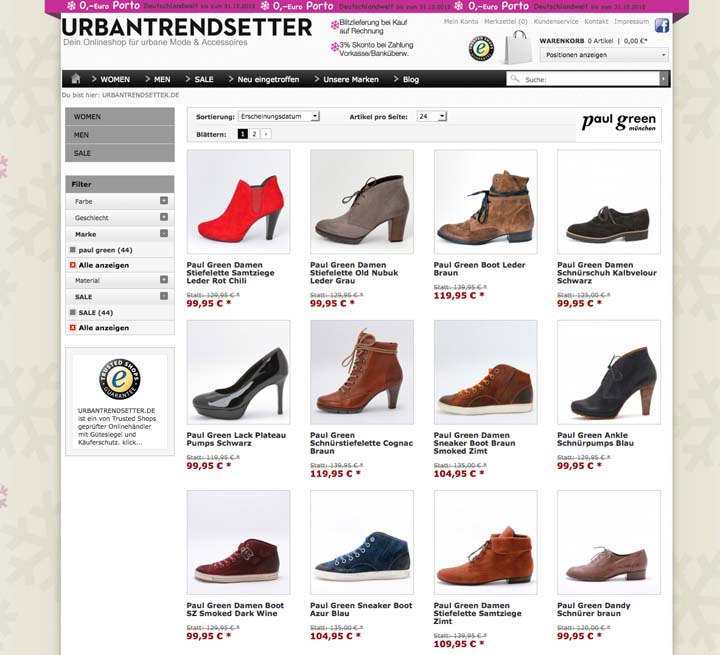Image resolution: width=720 pixels, height=655 pixels.
Task: Open the grey Stiefelette Old Nubuk image
Action: coord(362,202)
